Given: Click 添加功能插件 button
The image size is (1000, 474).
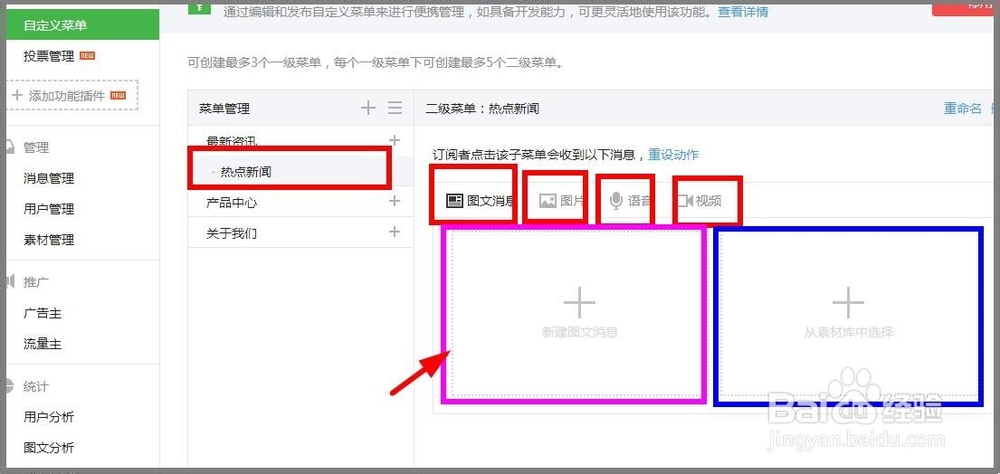Looking at the screenshot, I should coord(72,95).
